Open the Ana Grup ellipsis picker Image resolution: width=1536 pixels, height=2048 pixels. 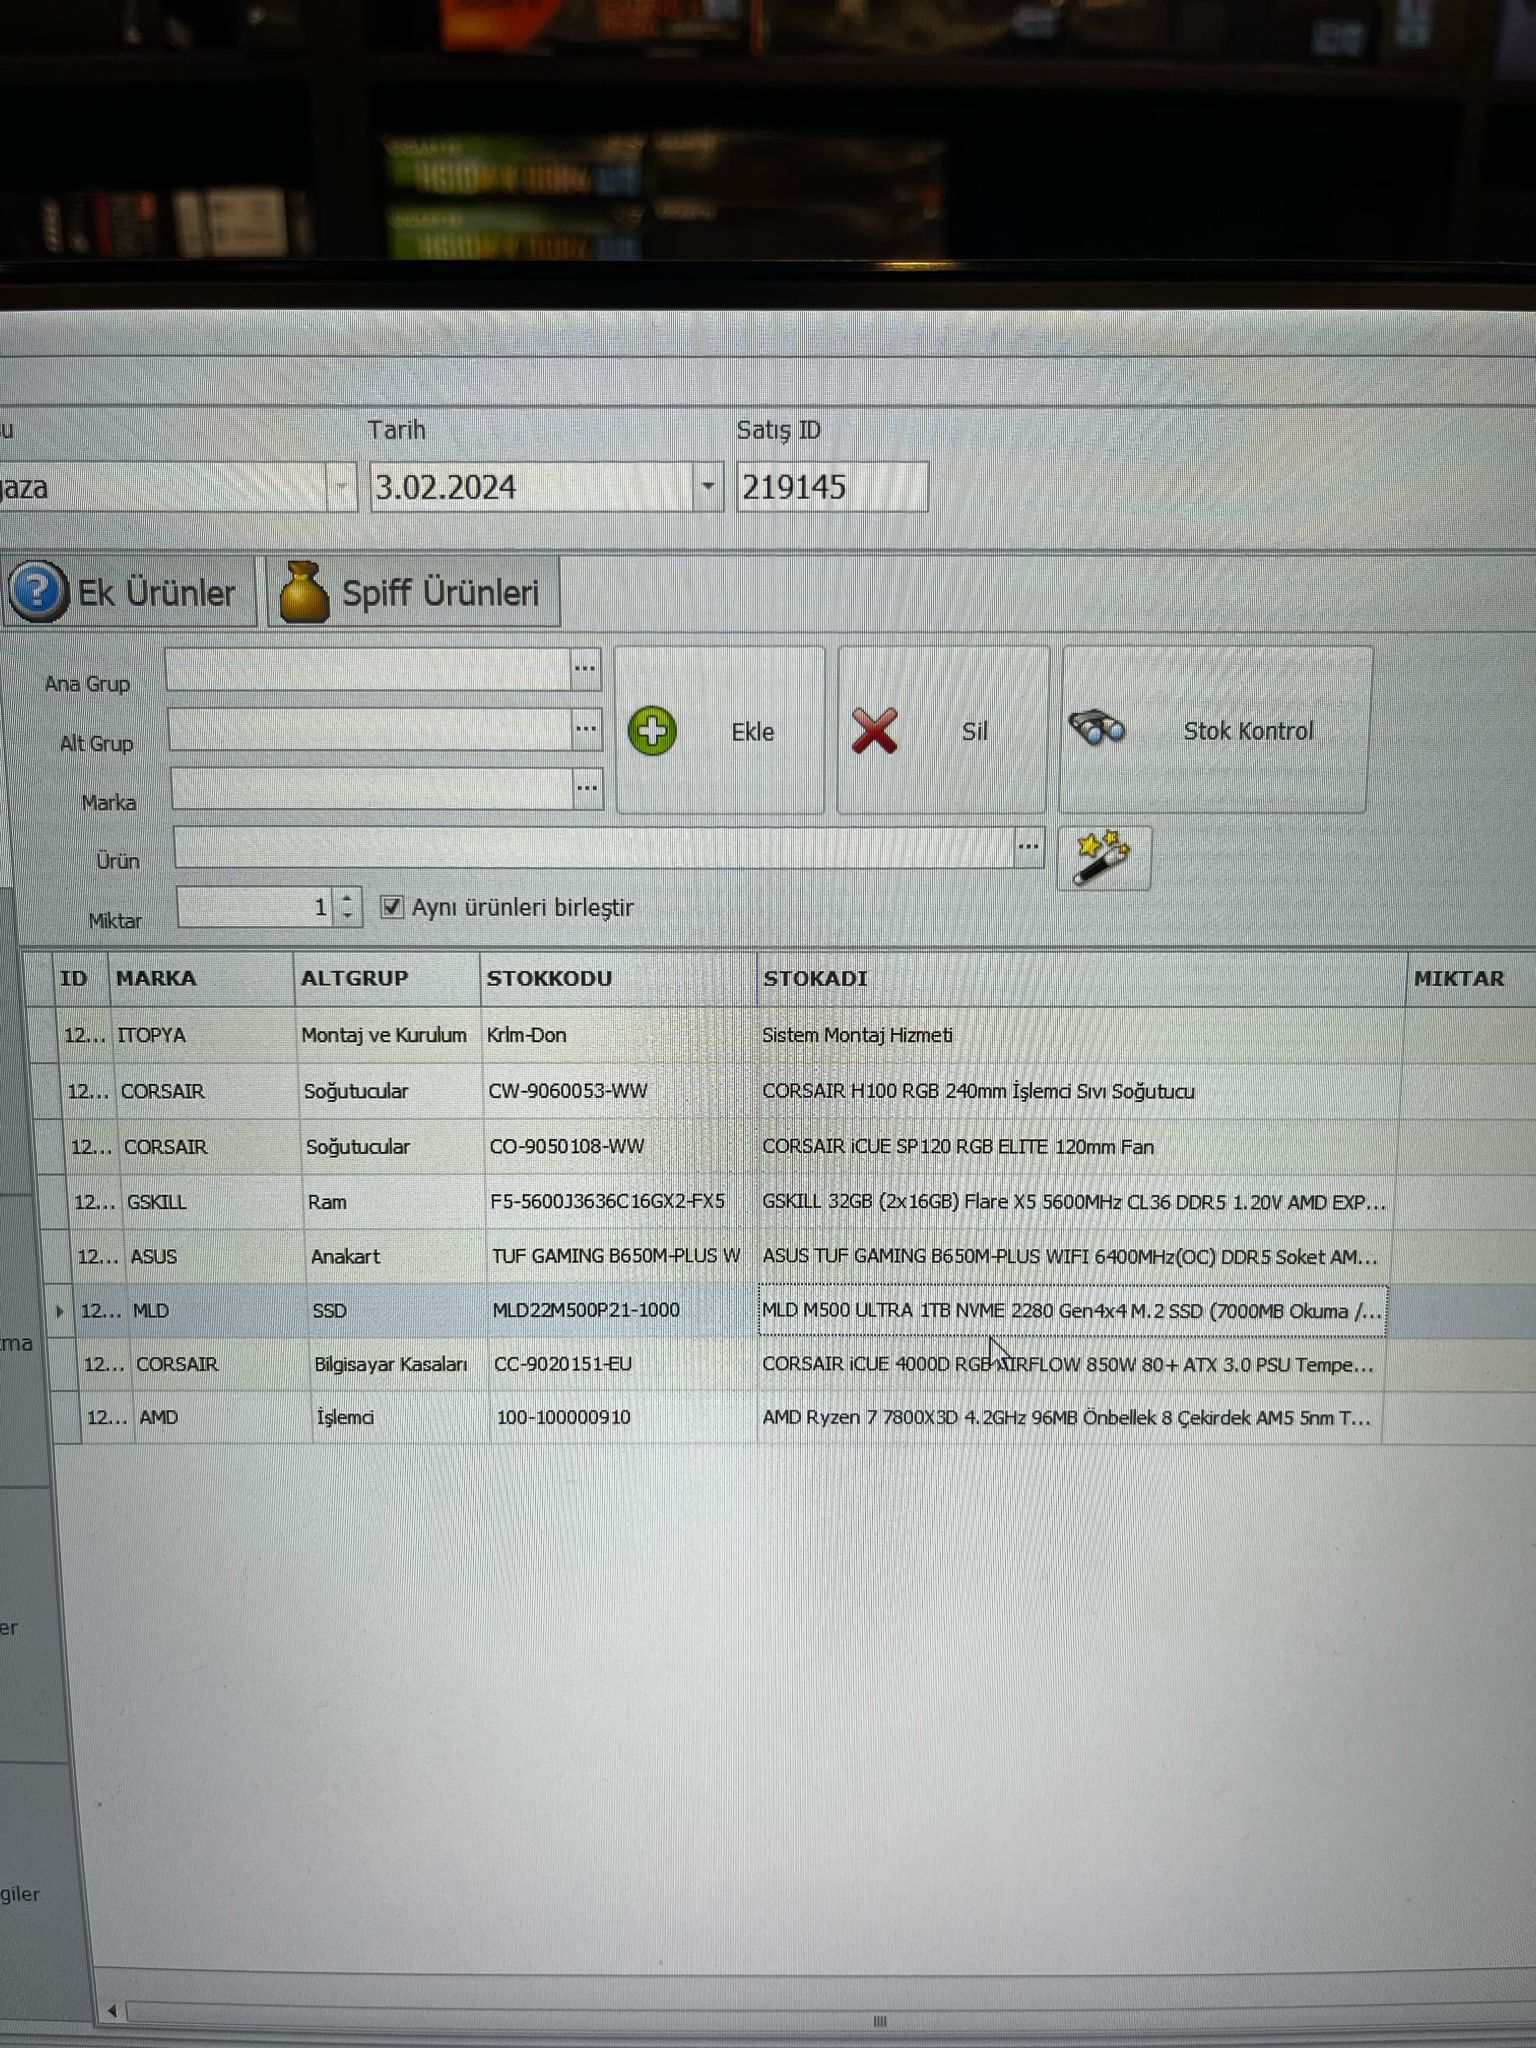[585, 668]
